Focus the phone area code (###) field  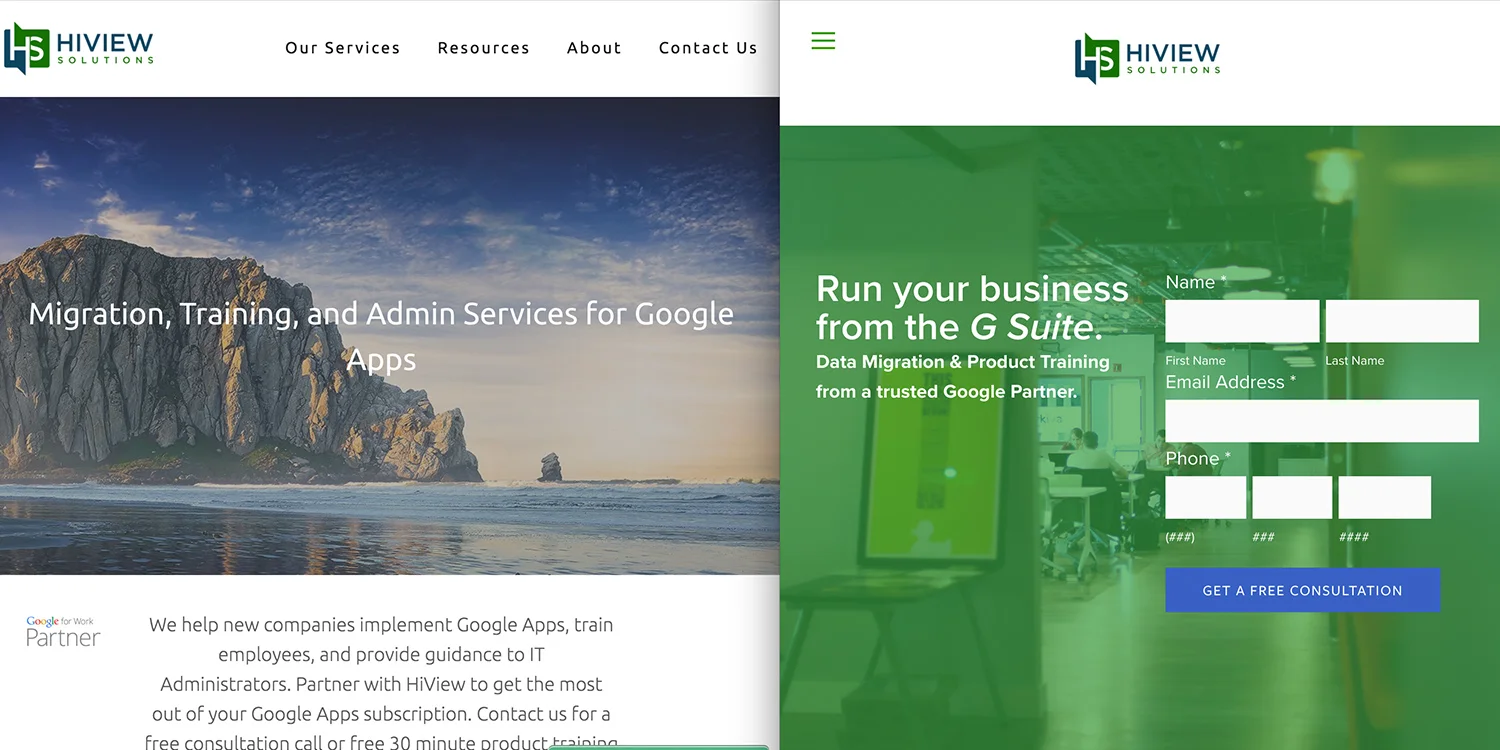tap(1206, 497)
